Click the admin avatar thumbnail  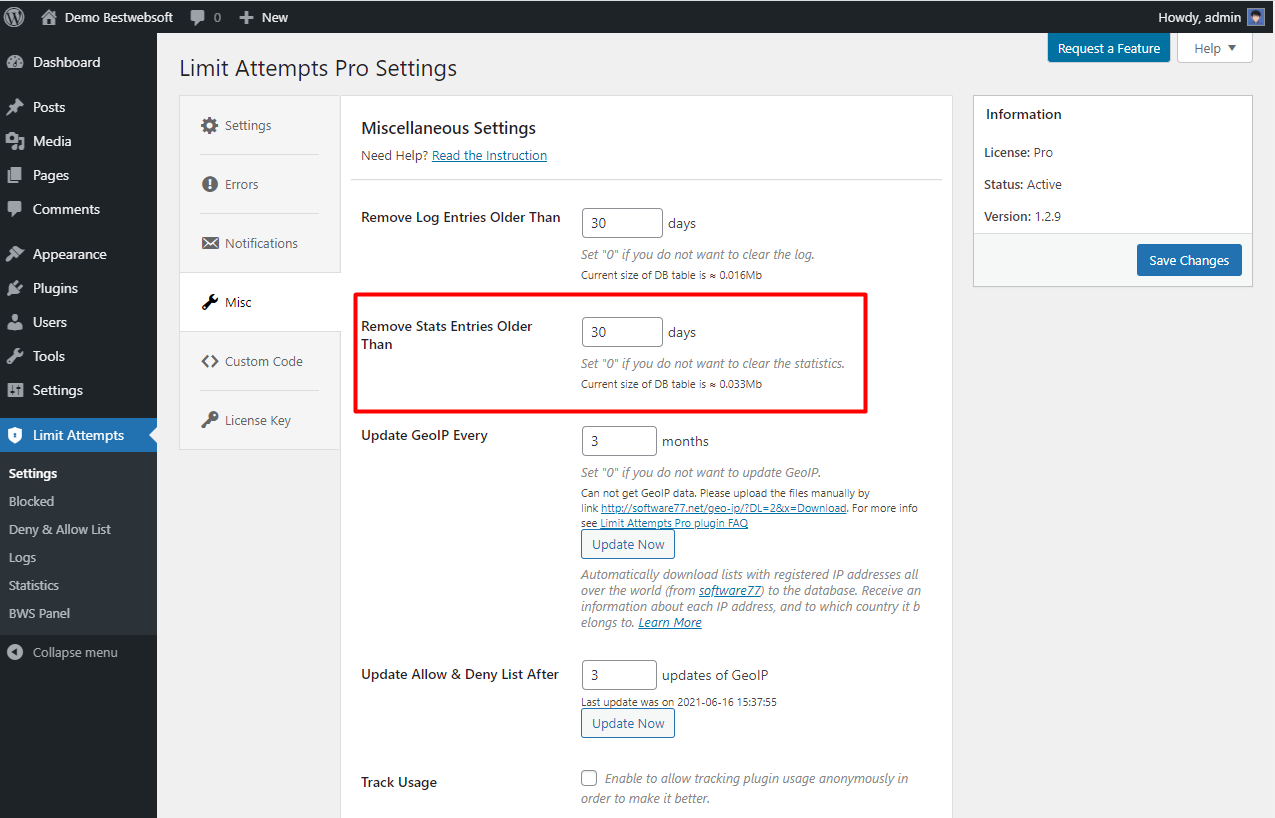pyautogui.click(x=1256, y=17)
